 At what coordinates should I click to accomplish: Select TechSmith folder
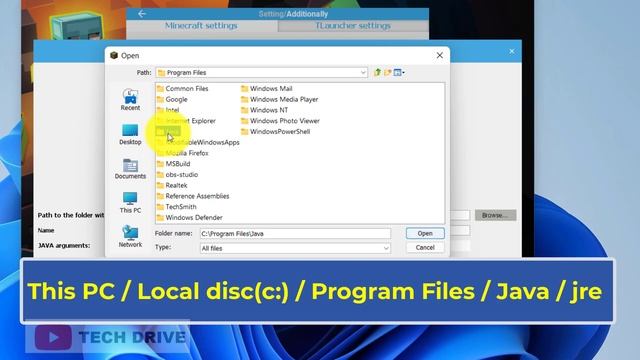176,207
